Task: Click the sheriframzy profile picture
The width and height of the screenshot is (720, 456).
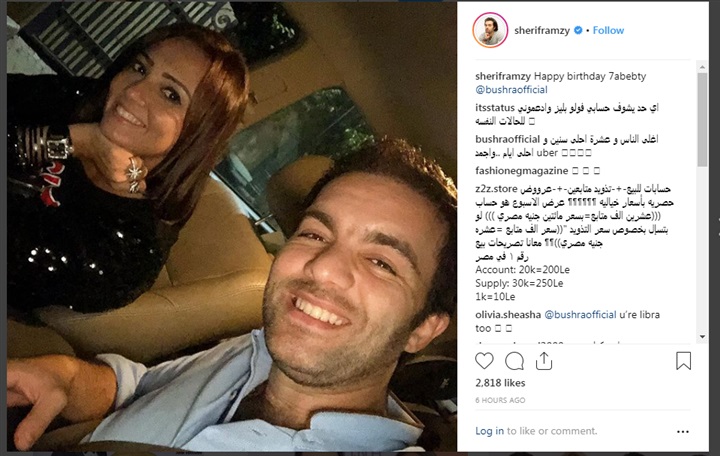Action: pyautogui.click(x=490, y=30)
